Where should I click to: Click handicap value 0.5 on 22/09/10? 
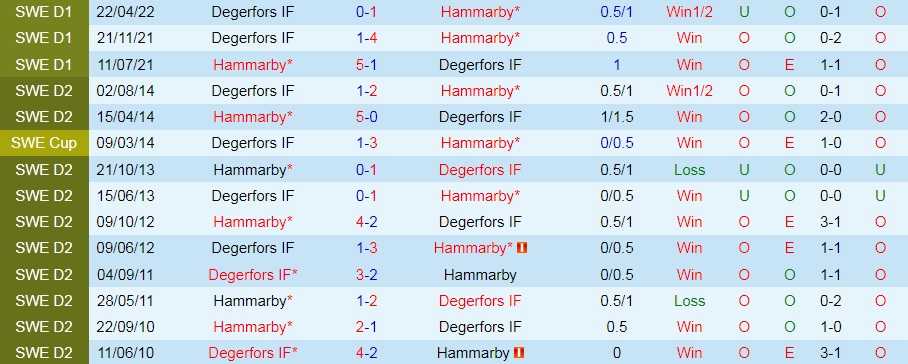(617, 326)
